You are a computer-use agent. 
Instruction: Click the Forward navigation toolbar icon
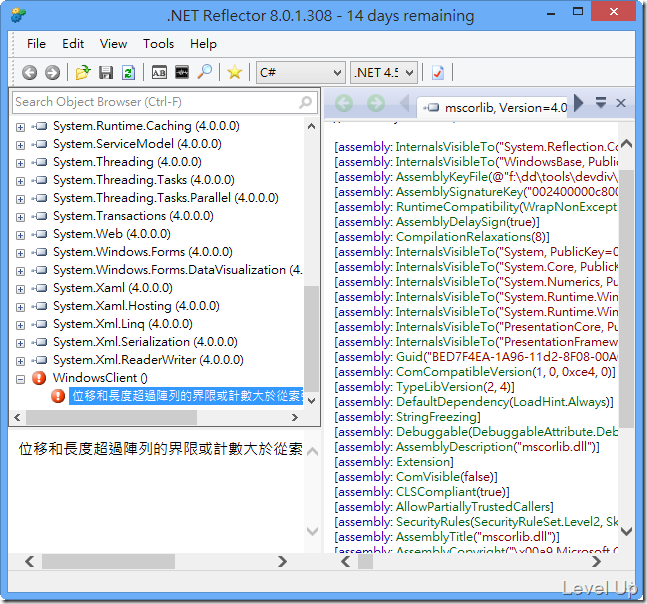click(x=52, y=73)
